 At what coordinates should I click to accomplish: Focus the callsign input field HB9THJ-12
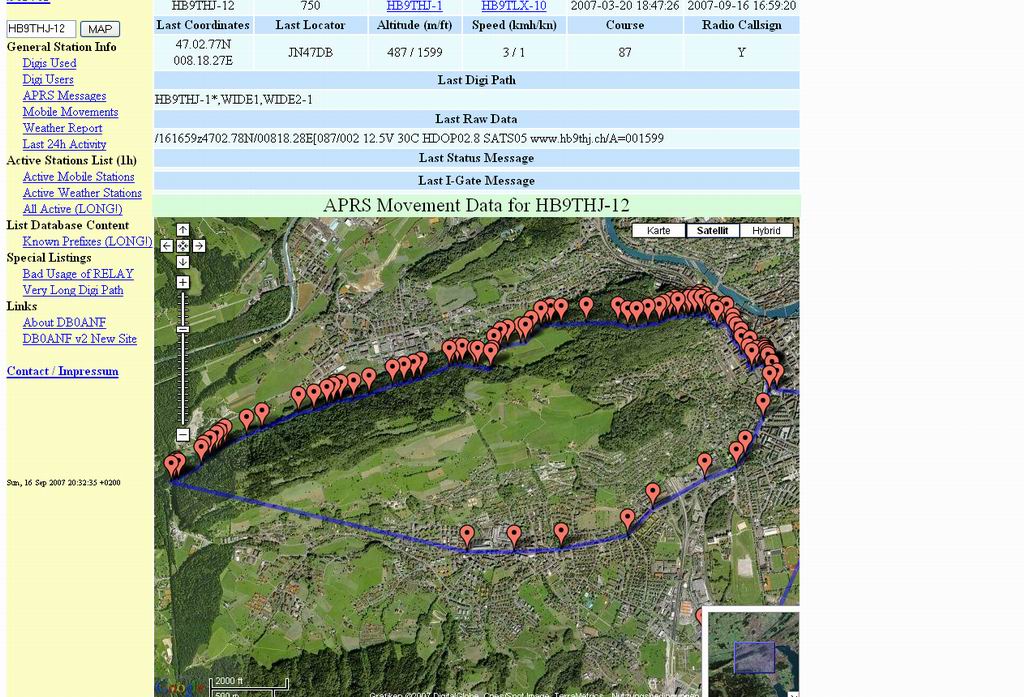40,29
